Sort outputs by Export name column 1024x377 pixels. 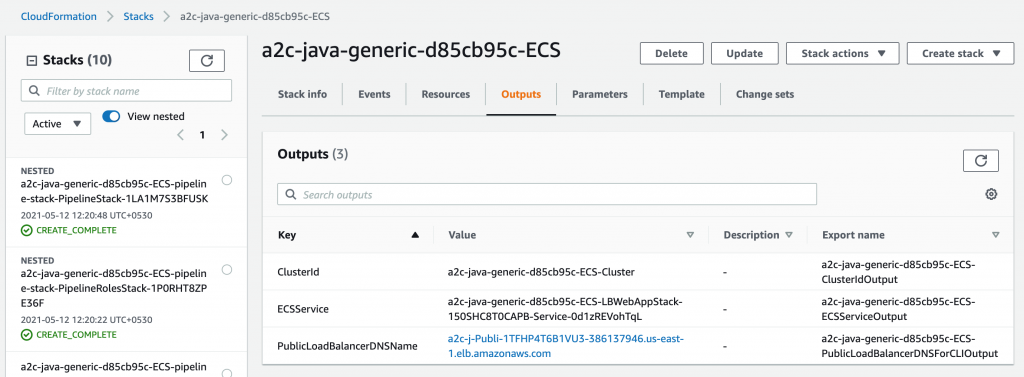pos(995,235)
